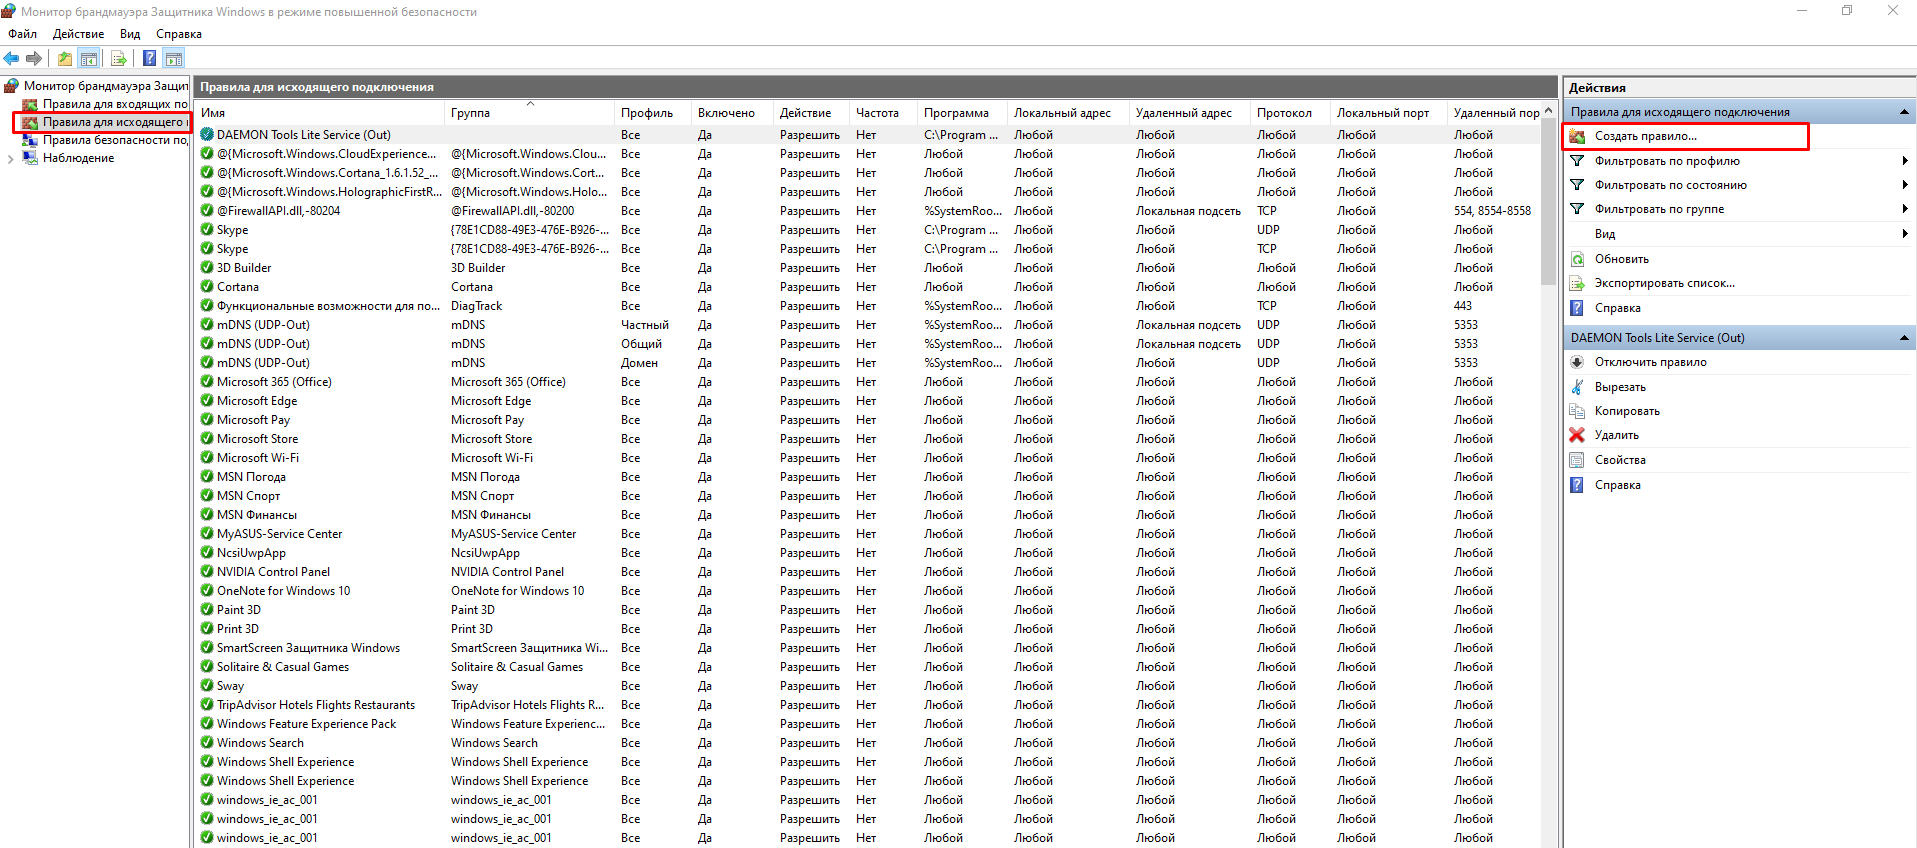Toggle the action pane visibility icon

[x=174, y=58]
